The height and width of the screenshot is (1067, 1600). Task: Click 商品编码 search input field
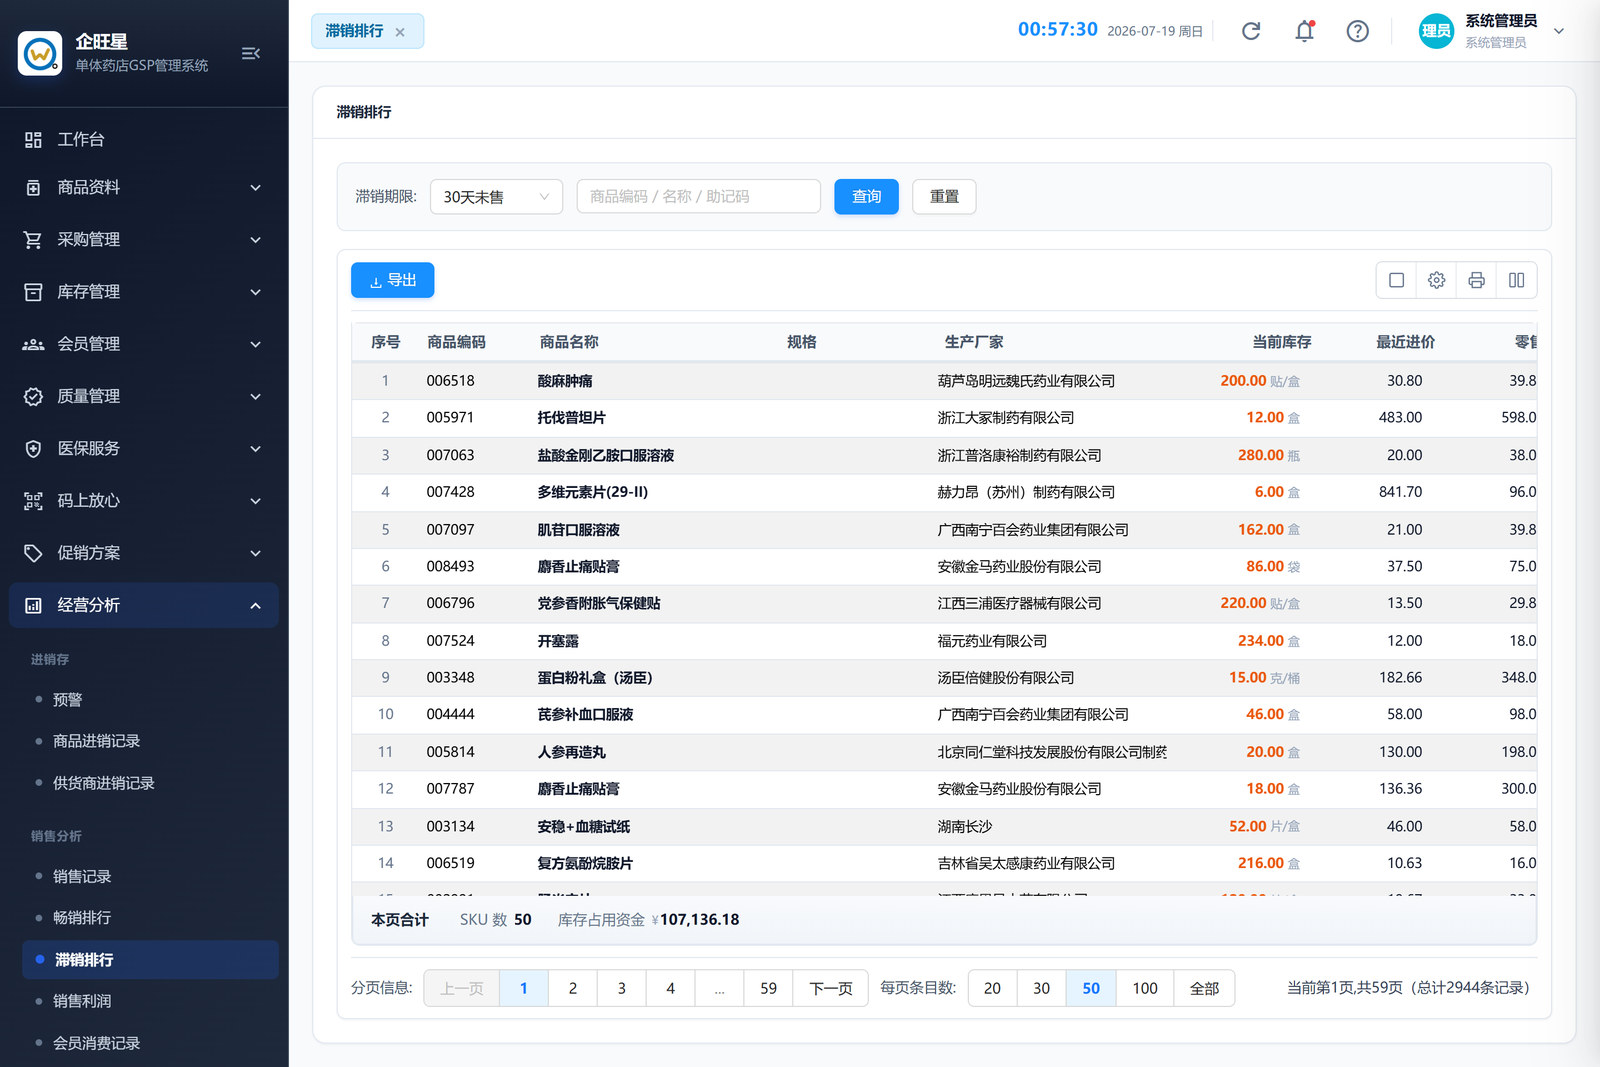699,197
